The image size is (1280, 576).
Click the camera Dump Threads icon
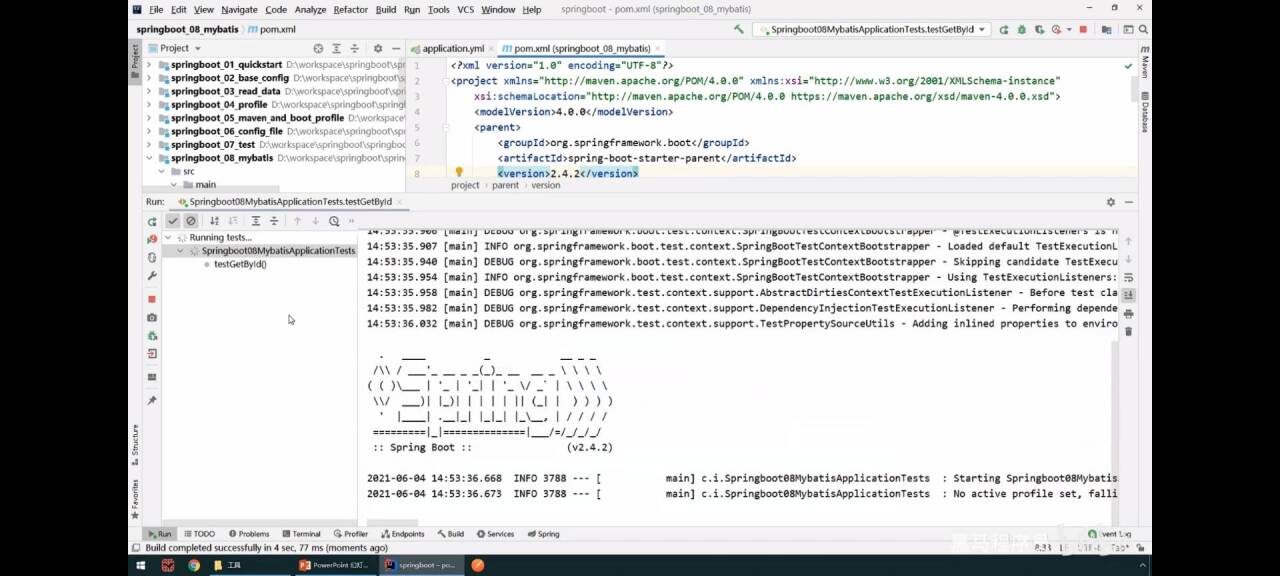[152, 318]
